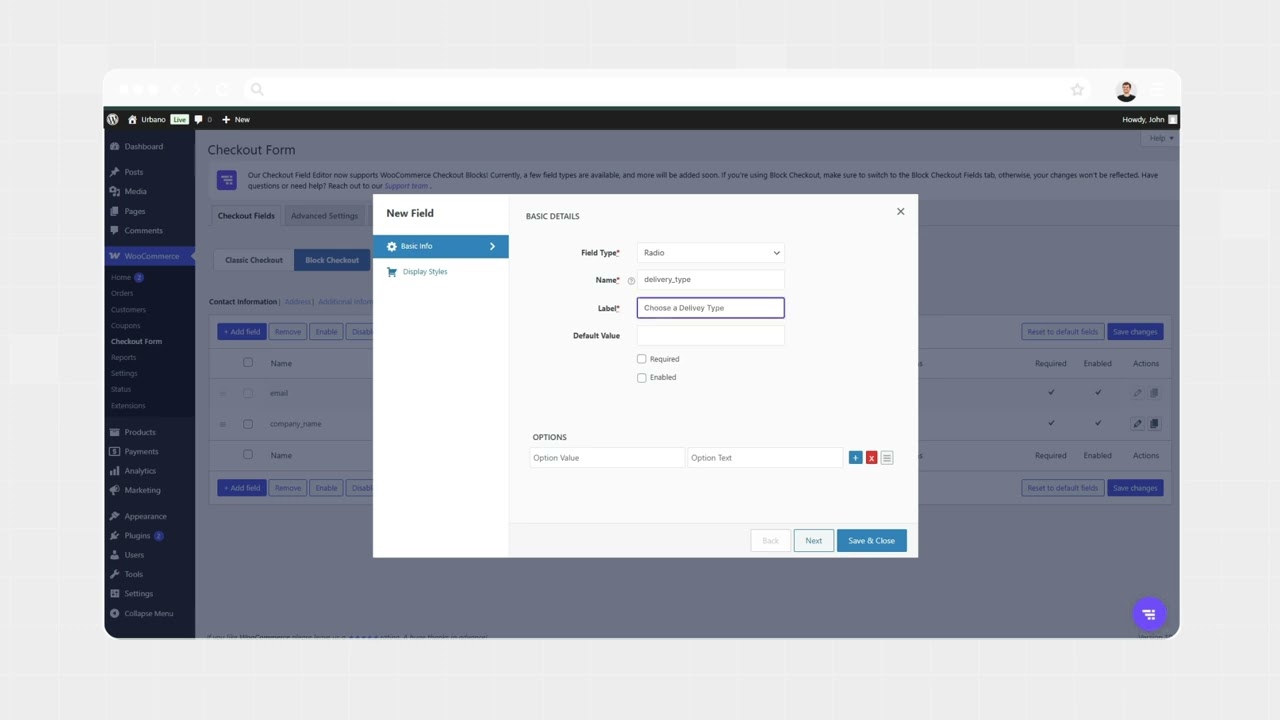Screen dimensions: 1280x720
Task: Check the Enabled checkbox in dialog
Action: 642,377
